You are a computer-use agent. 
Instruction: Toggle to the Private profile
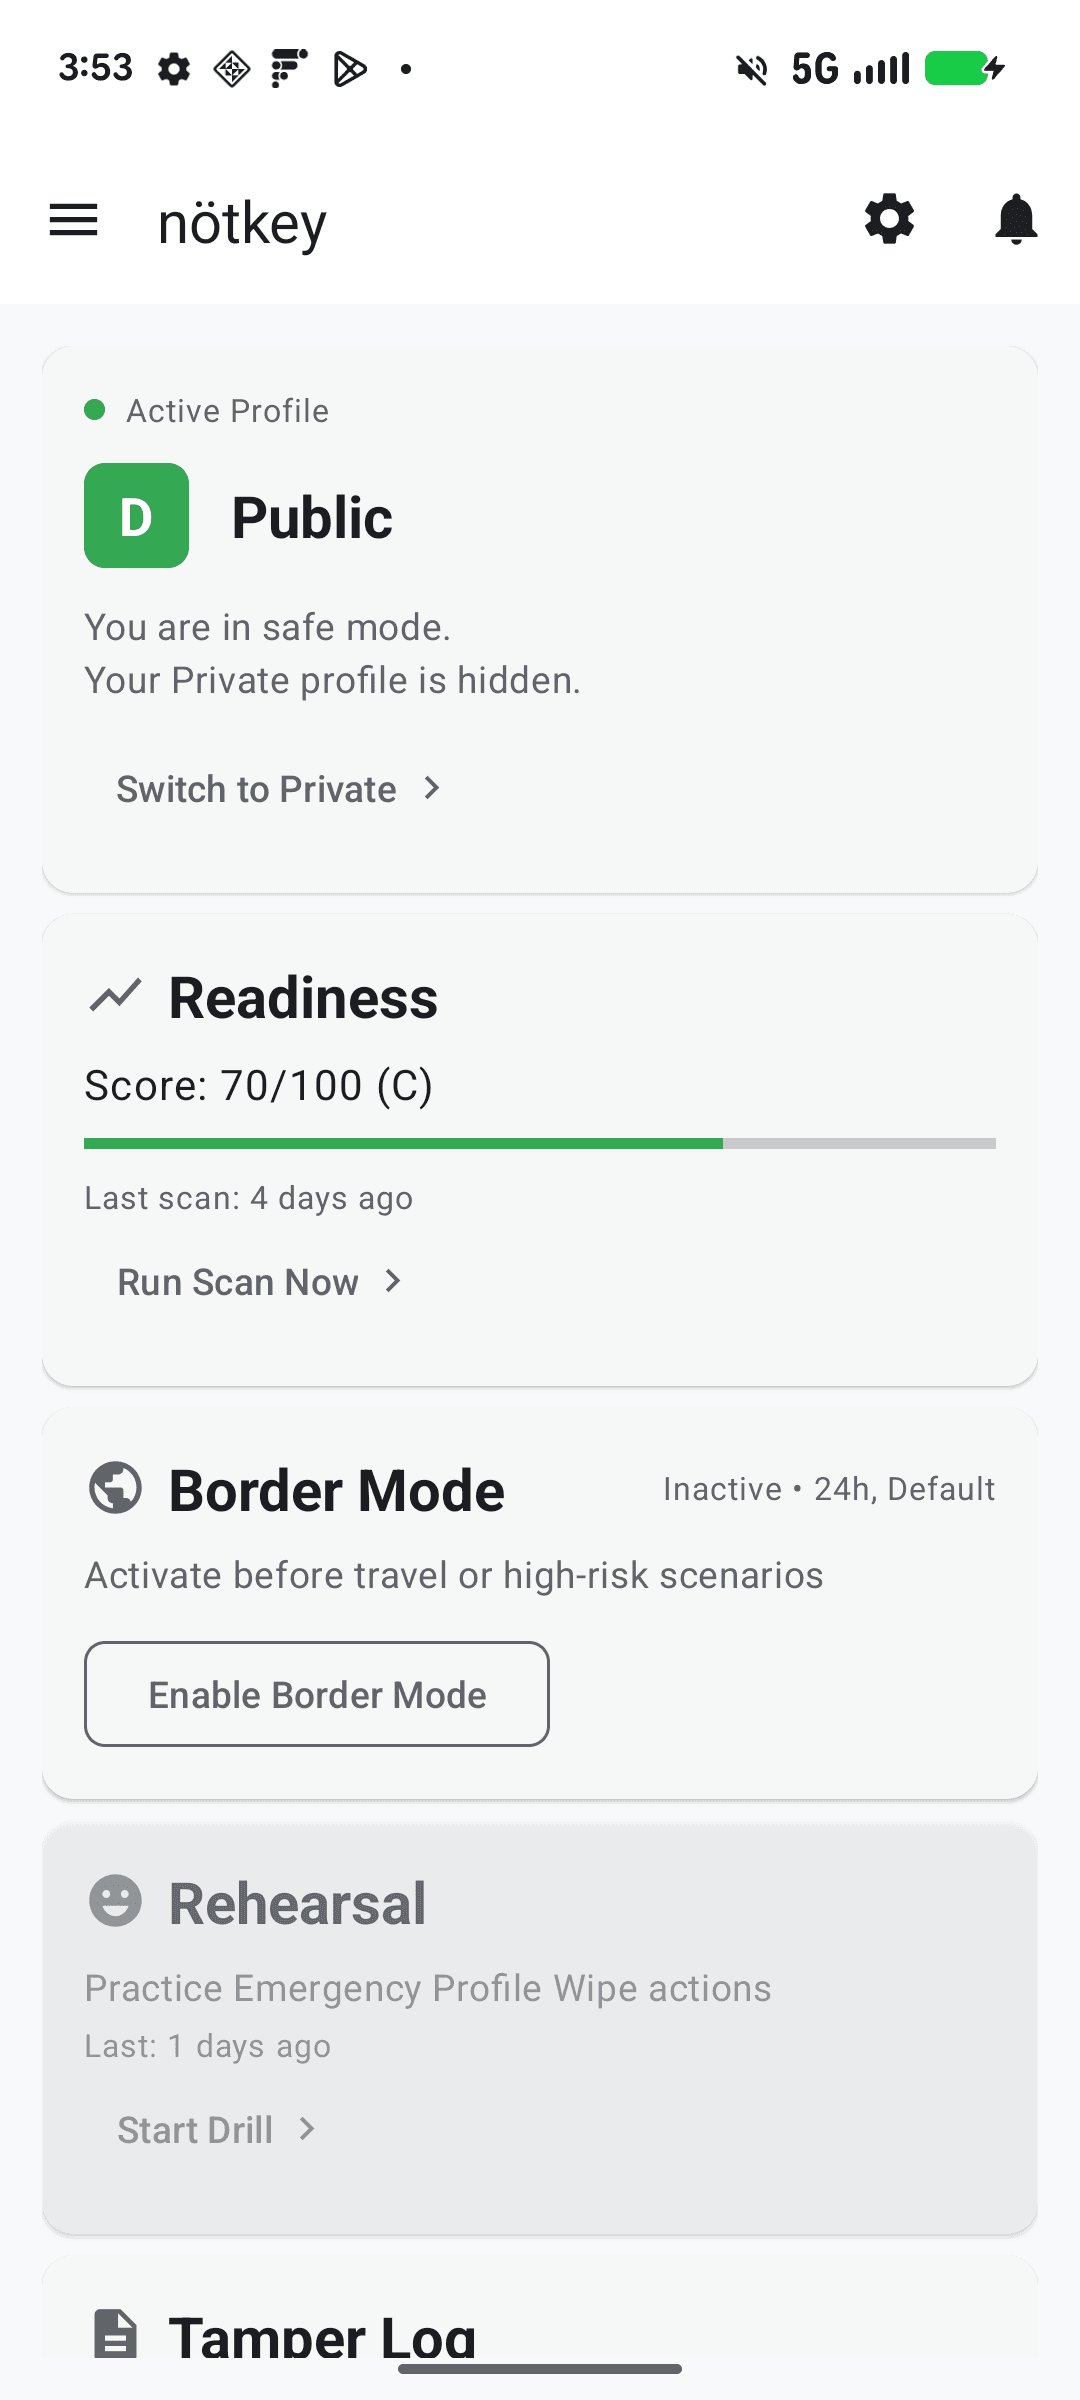pyautogui.click(x=255, y=789)
